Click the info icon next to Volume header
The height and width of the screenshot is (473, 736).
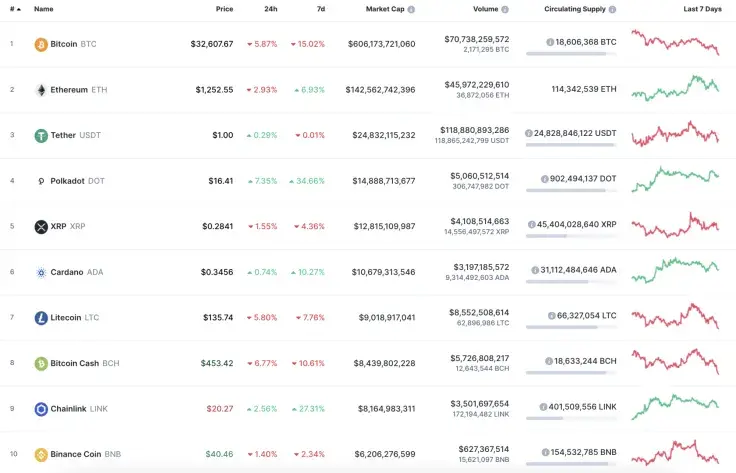(505, 9)
